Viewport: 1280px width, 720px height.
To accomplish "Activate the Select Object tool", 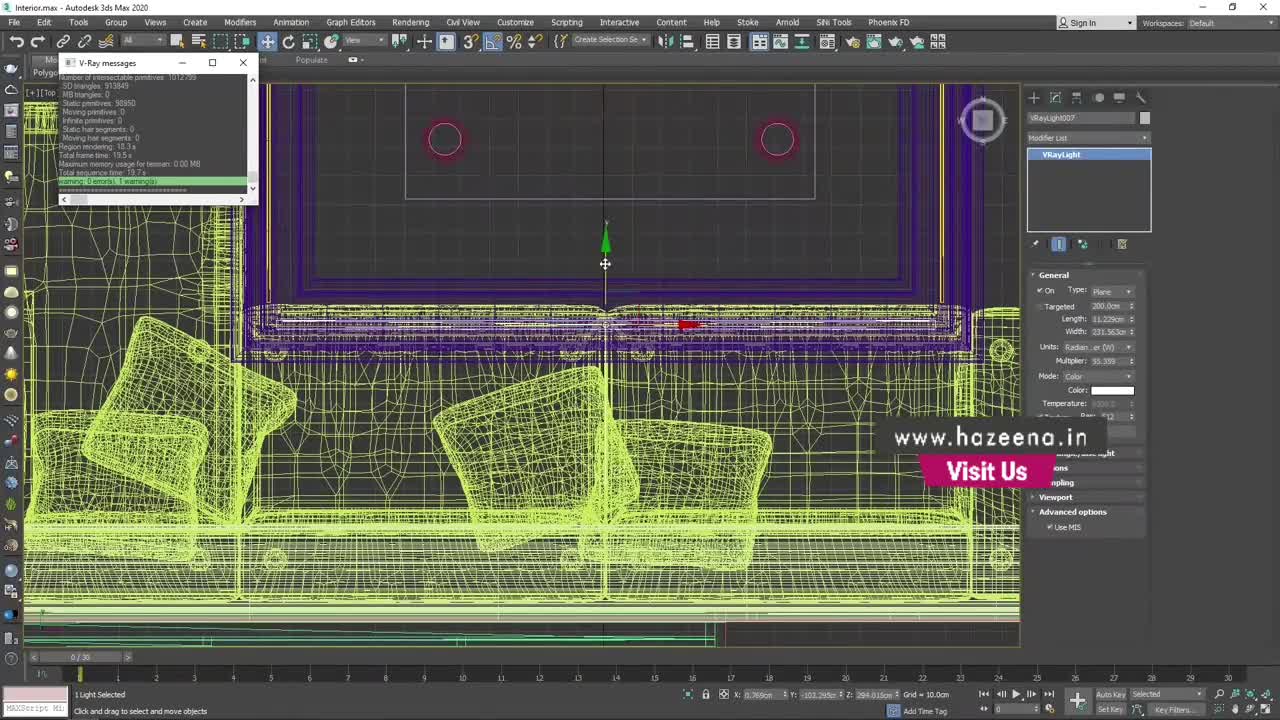I will point(177,41).
